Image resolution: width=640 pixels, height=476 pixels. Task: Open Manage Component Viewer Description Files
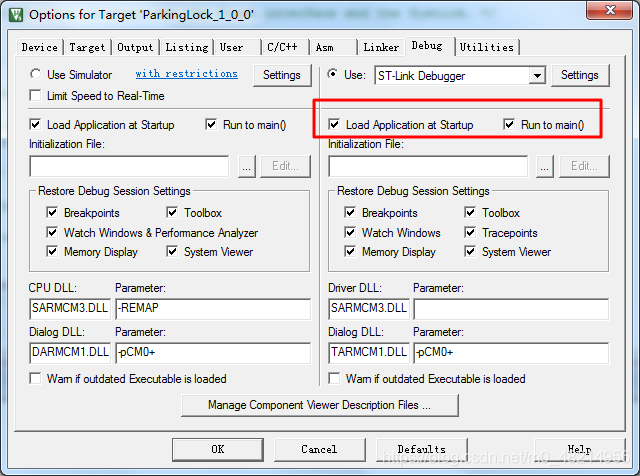[x=320, y=405]
